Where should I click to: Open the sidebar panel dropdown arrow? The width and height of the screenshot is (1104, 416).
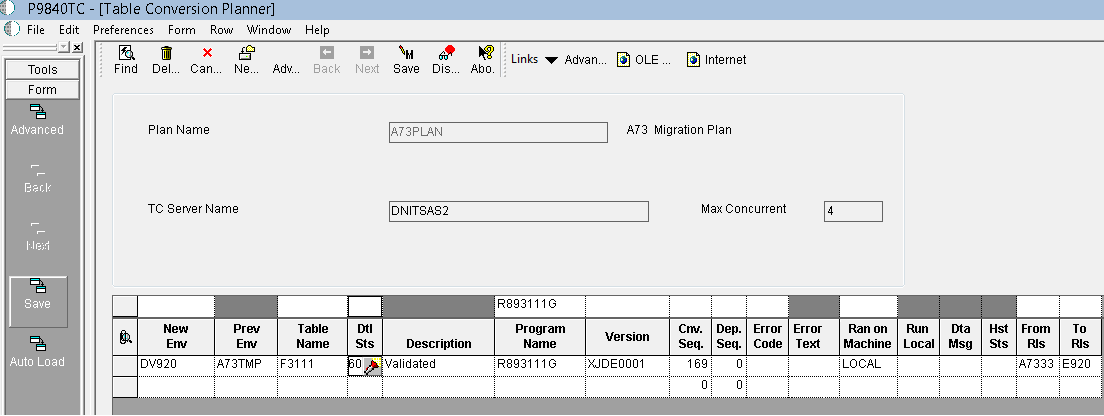click(x=64, y=47)
